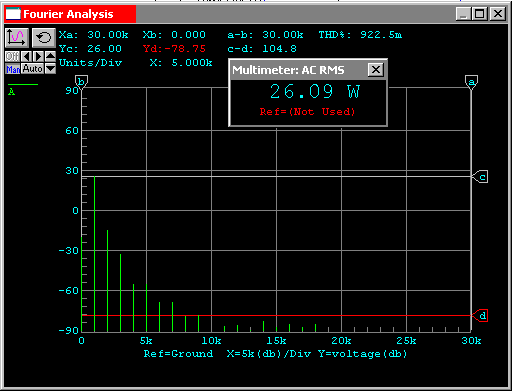
Task: Select cursor marker b at top left
Action: [x=81, y=82]
